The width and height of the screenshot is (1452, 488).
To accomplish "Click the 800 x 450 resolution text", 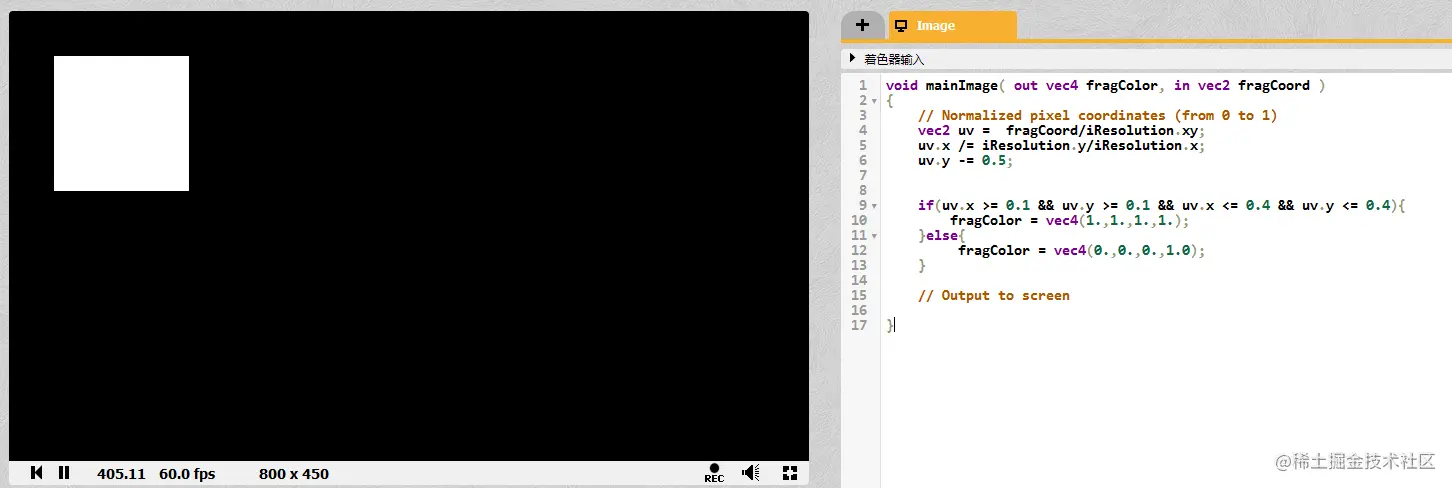I will (x=294, y=474).
